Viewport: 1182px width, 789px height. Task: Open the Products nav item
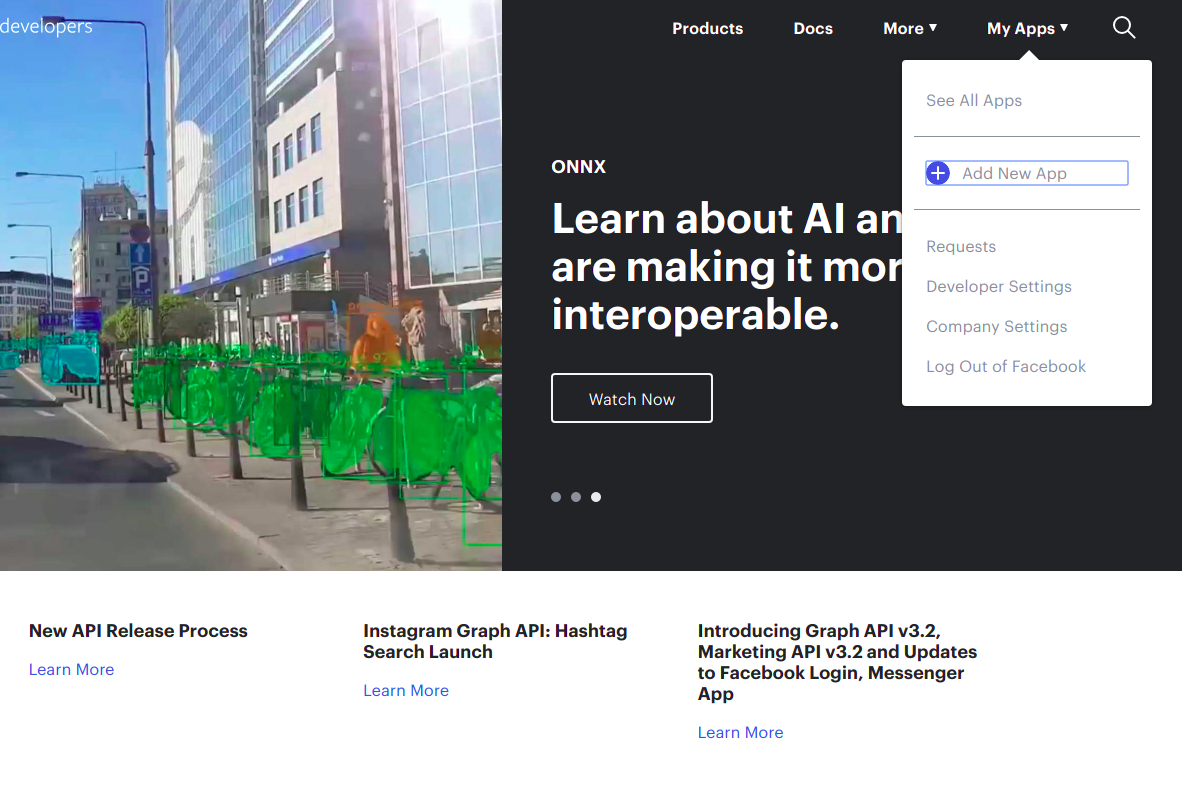[707, 29]
